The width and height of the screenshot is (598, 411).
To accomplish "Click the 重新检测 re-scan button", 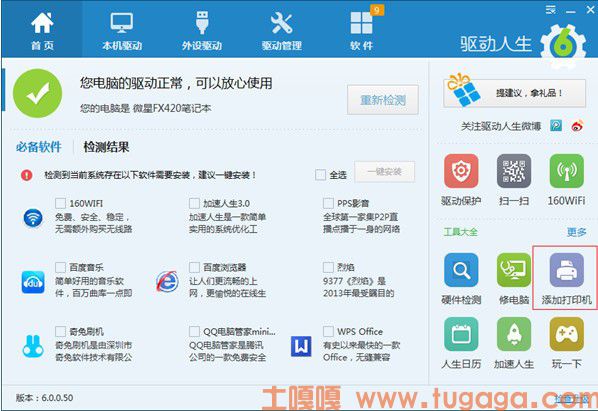I will (x=383, y=100).
